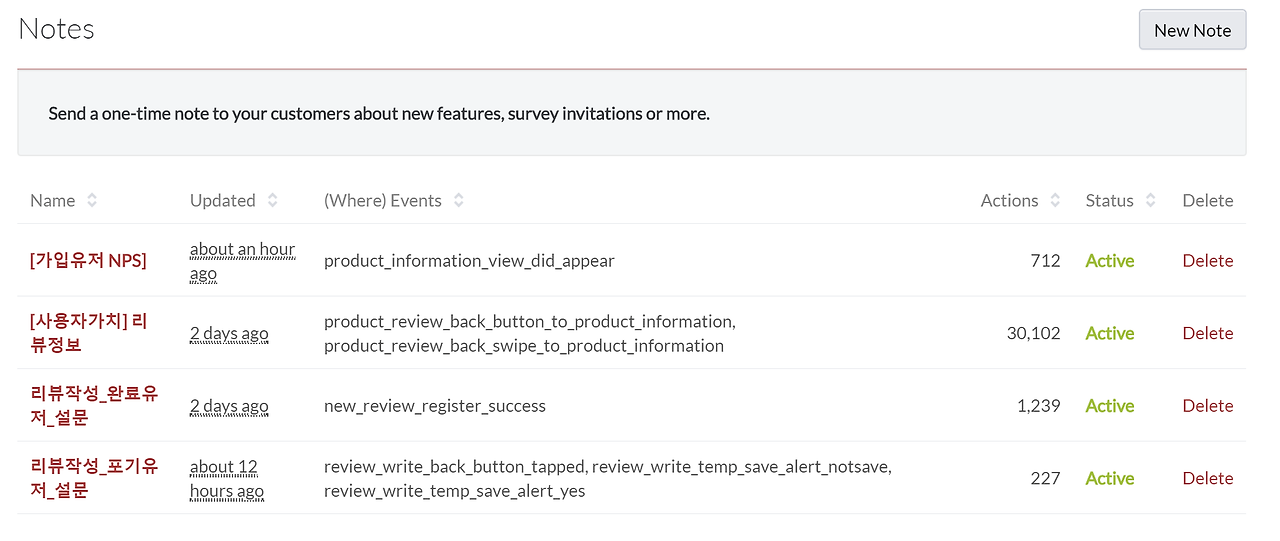Toggle Active status of [가입유저 NPS]
Screen dimensions: 1280x541
[1110, 260]
